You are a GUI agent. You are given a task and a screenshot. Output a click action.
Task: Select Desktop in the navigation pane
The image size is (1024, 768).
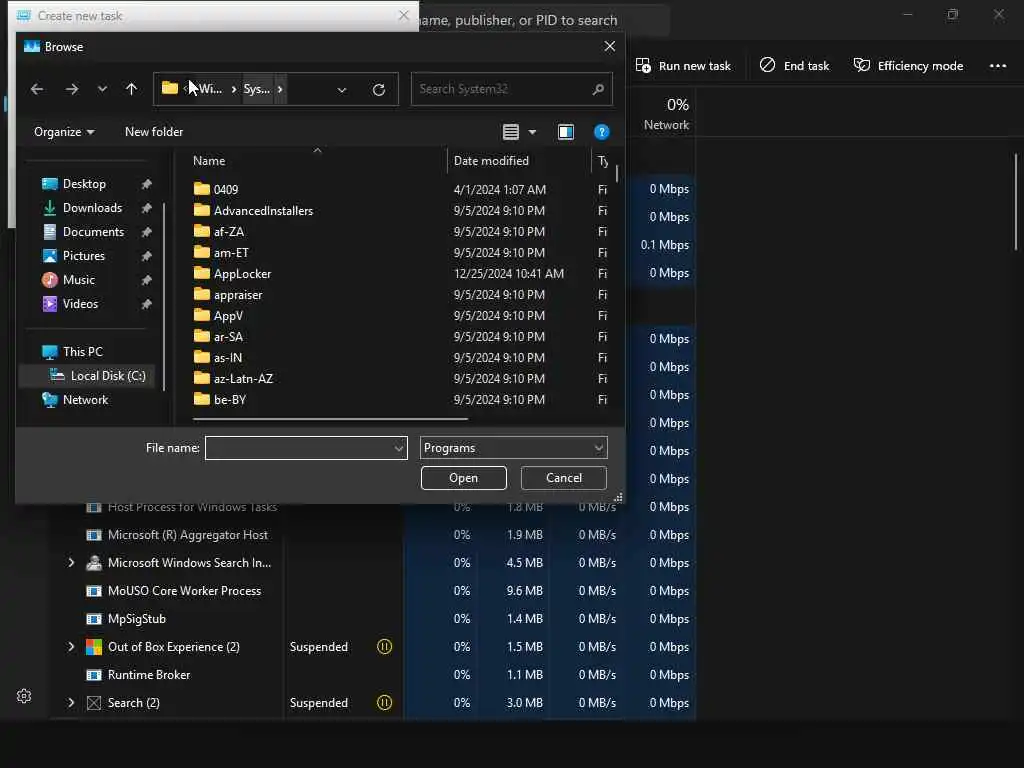[x=84, y=184]
